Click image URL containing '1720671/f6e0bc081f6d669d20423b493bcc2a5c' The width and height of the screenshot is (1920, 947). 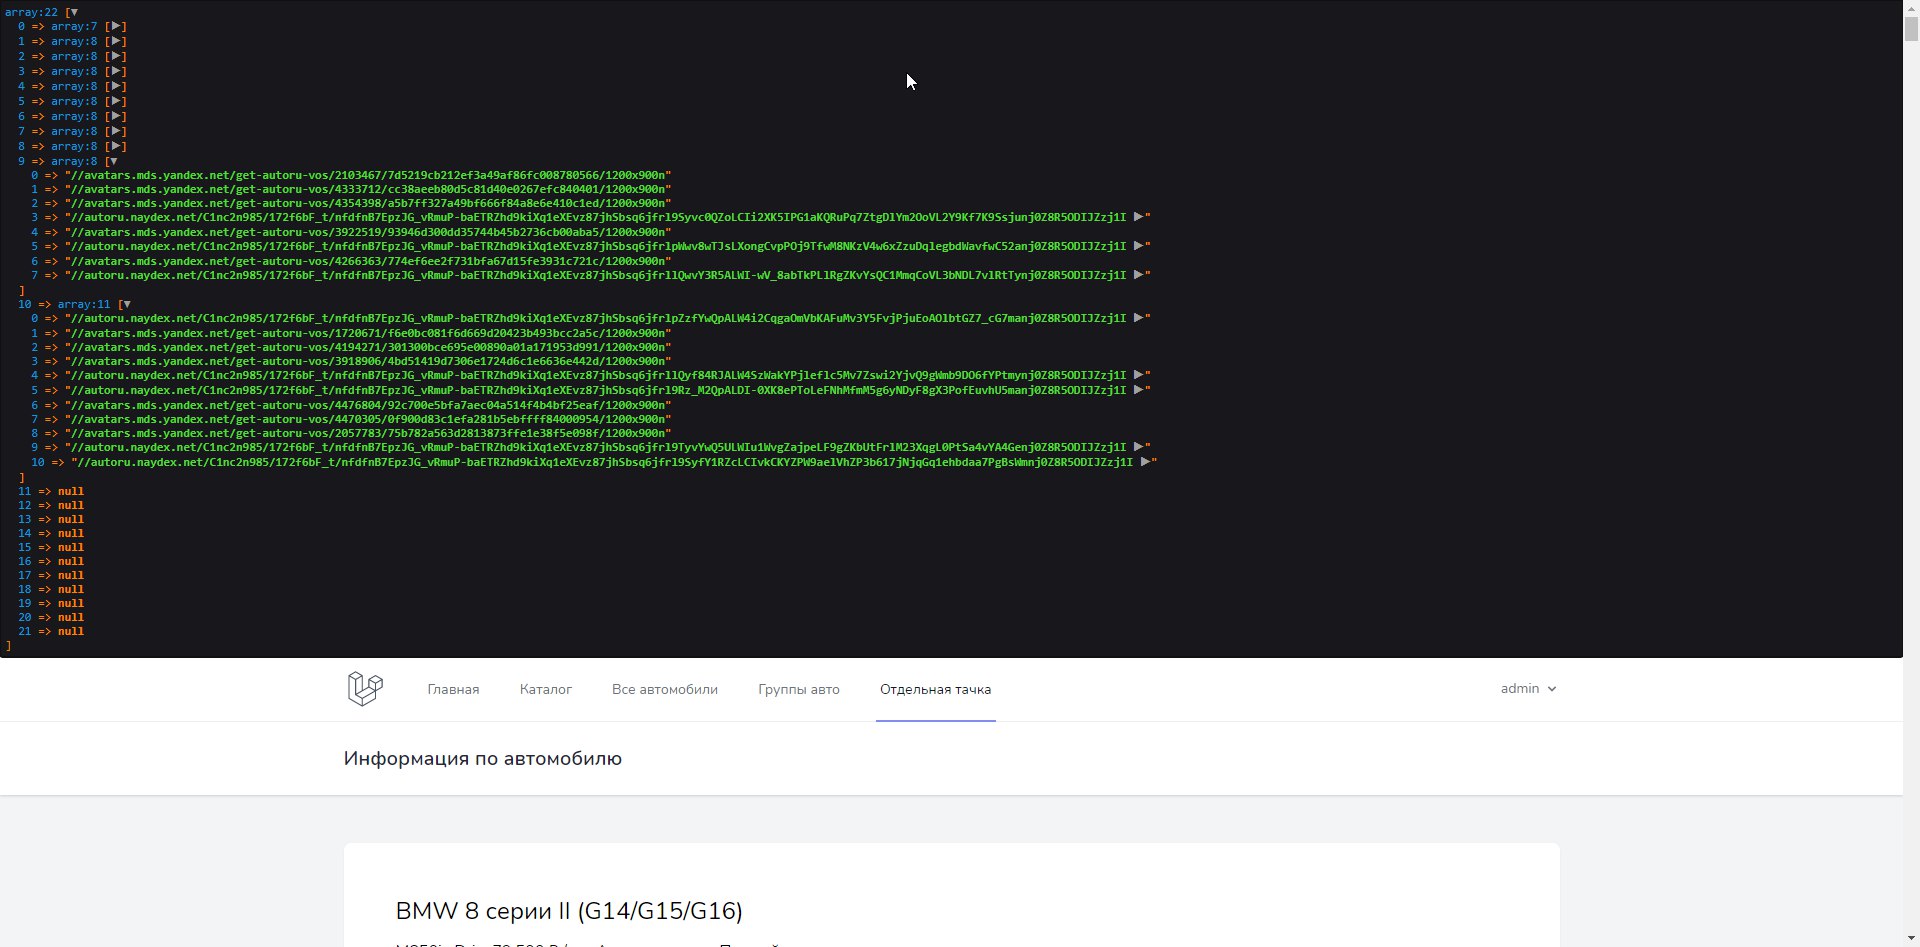368,333
